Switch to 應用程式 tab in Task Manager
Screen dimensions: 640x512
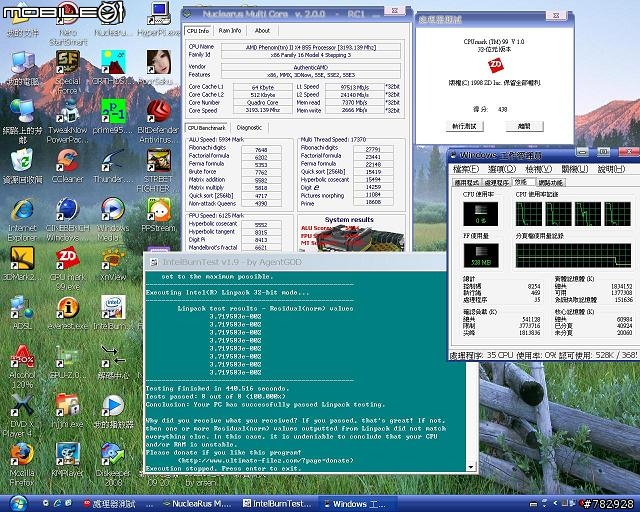467,183
